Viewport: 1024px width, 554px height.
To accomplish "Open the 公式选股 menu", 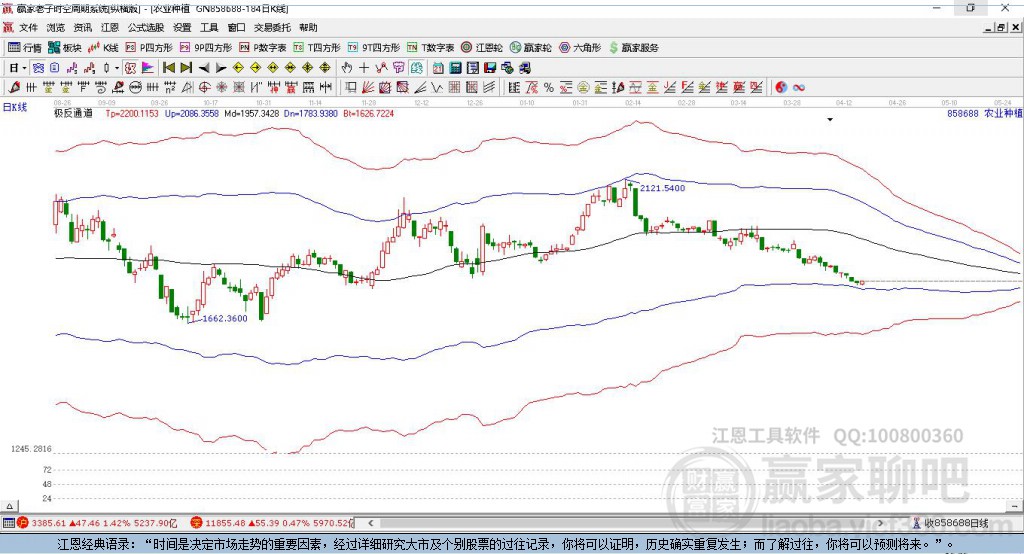I will [146, 27].
